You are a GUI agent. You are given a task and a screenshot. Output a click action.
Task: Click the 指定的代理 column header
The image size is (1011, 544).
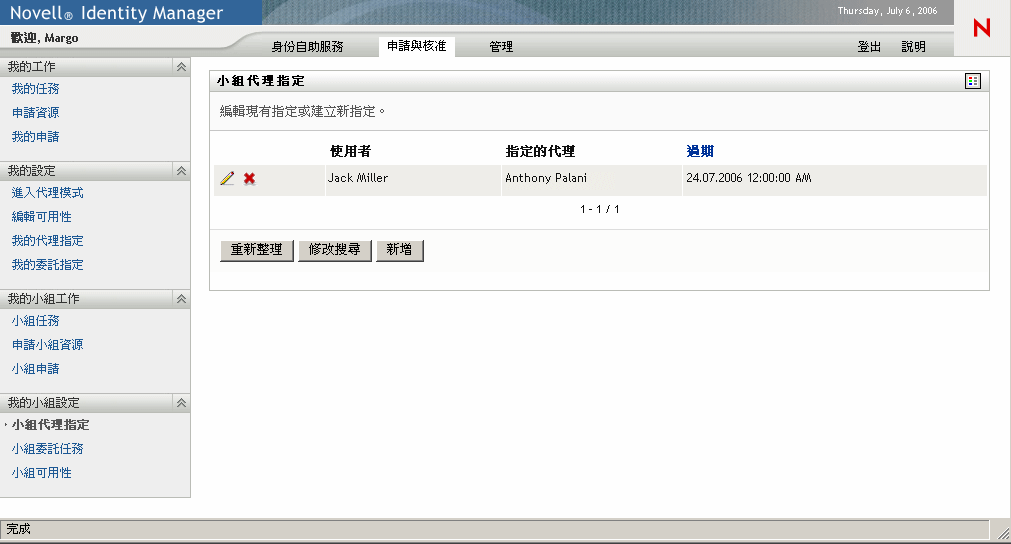click(540, 151)
